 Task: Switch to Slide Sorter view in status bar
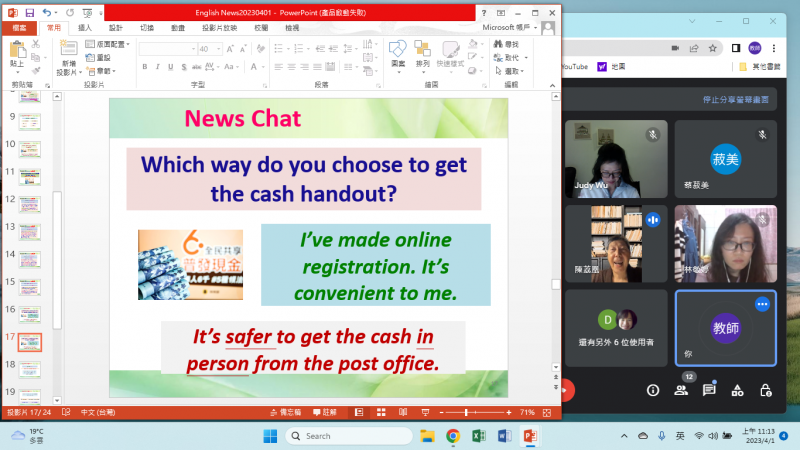pos(381,412)
